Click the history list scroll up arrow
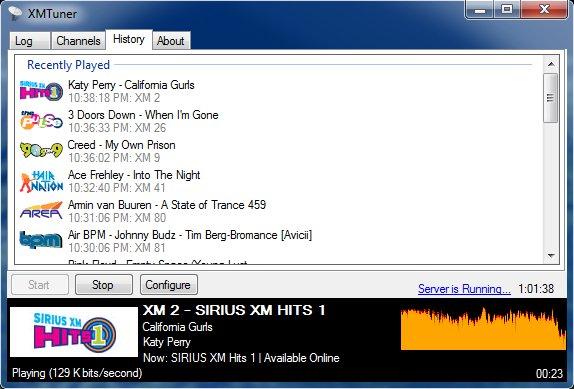 (x=551, y=64)
